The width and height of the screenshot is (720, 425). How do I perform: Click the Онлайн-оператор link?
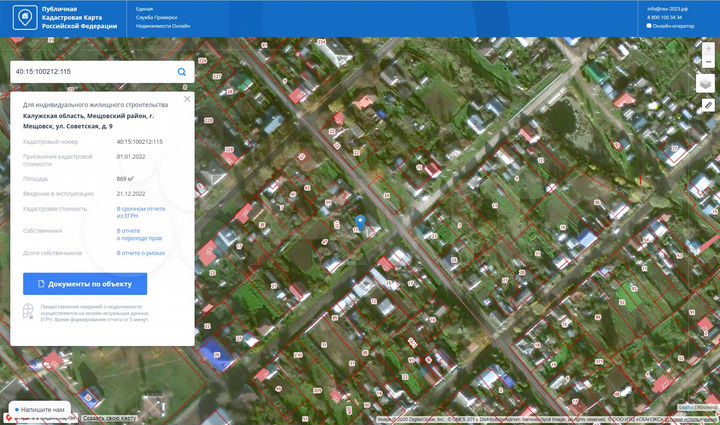pyautogui.click(x=673, y=26)
